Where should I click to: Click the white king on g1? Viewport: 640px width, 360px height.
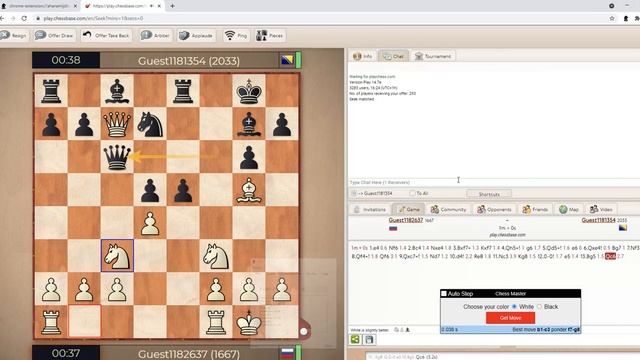pos(249,322)
